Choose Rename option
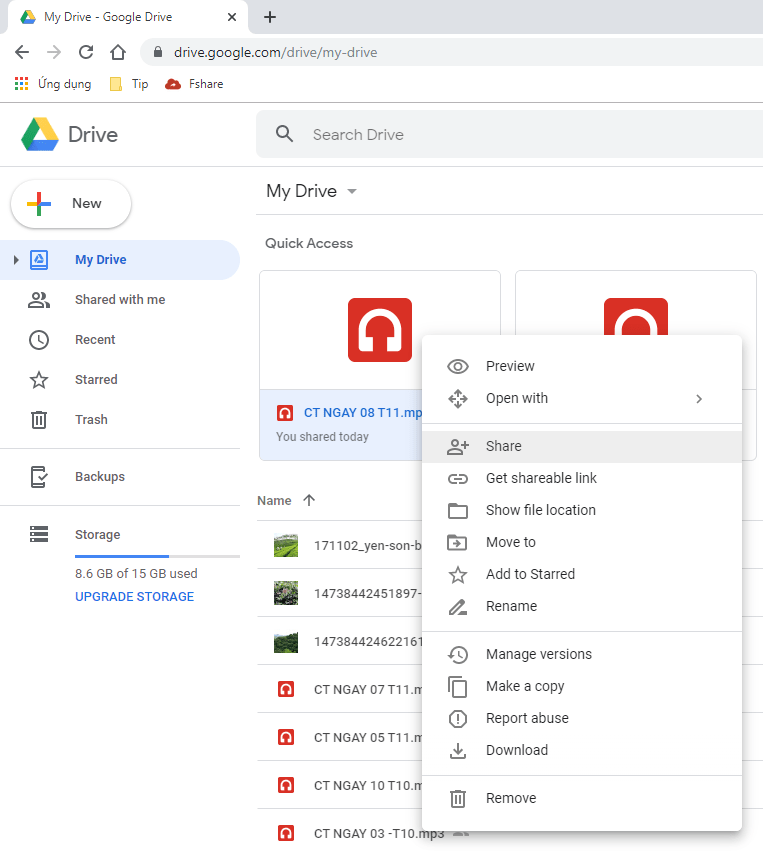Viewport: 763px width, 852px height. (582, 606)
